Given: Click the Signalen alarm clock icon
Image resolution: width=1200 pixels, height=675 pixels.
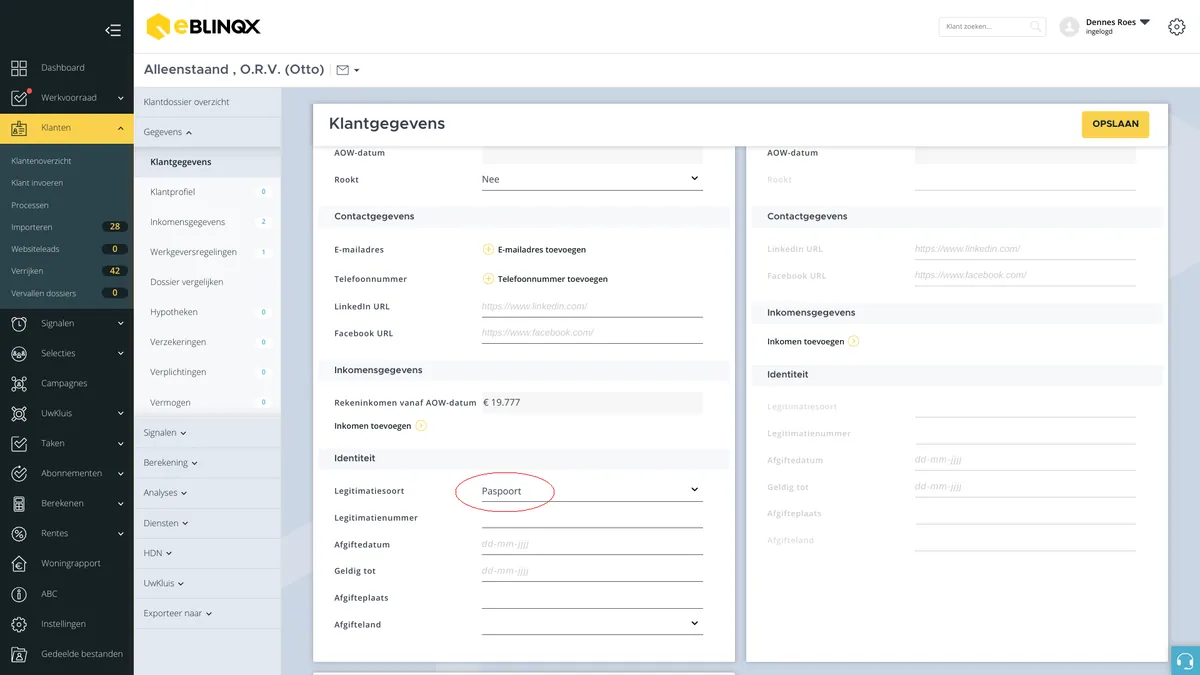Looking at the screenshot, I should click(19, 323).
